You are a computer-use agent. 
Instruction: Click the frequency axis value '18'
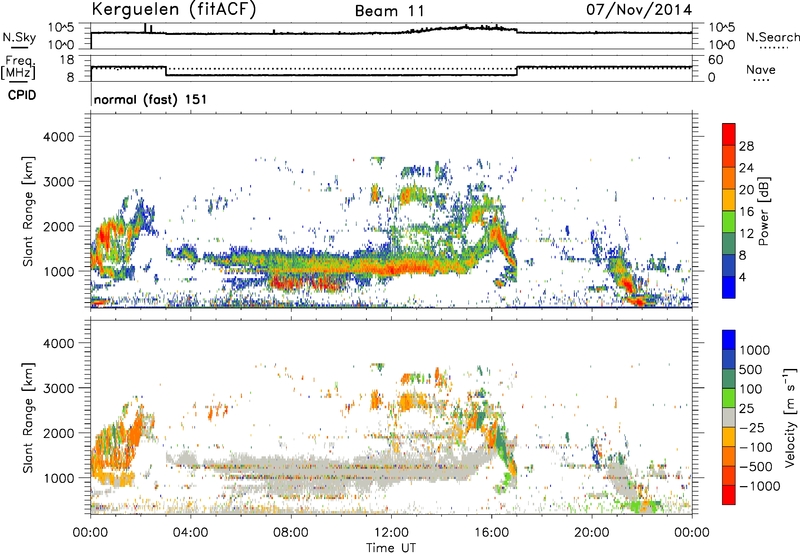67,60
